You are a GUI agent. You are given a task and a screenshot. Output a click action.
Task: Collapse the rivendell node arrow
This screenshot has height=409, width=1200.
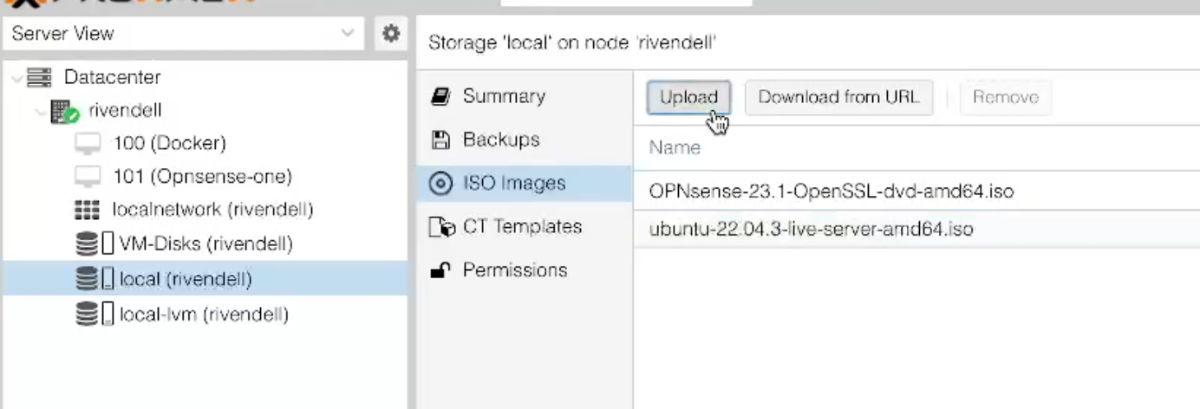tap(39, 111)
